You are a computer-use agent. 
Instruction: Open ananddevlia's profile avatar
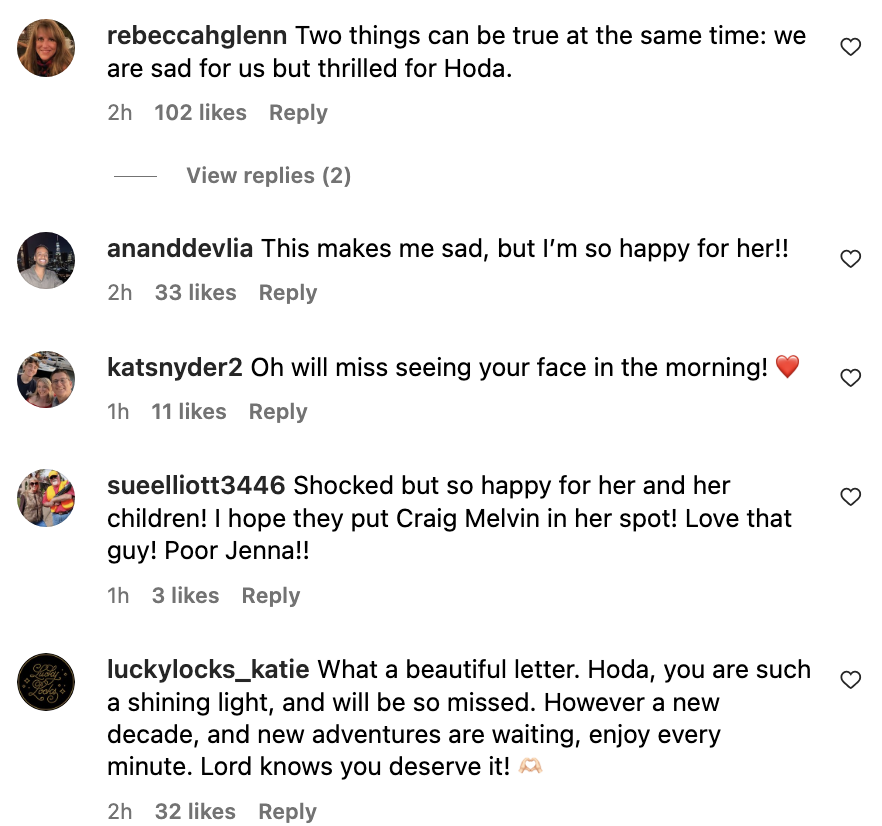(x=45, y=260)
